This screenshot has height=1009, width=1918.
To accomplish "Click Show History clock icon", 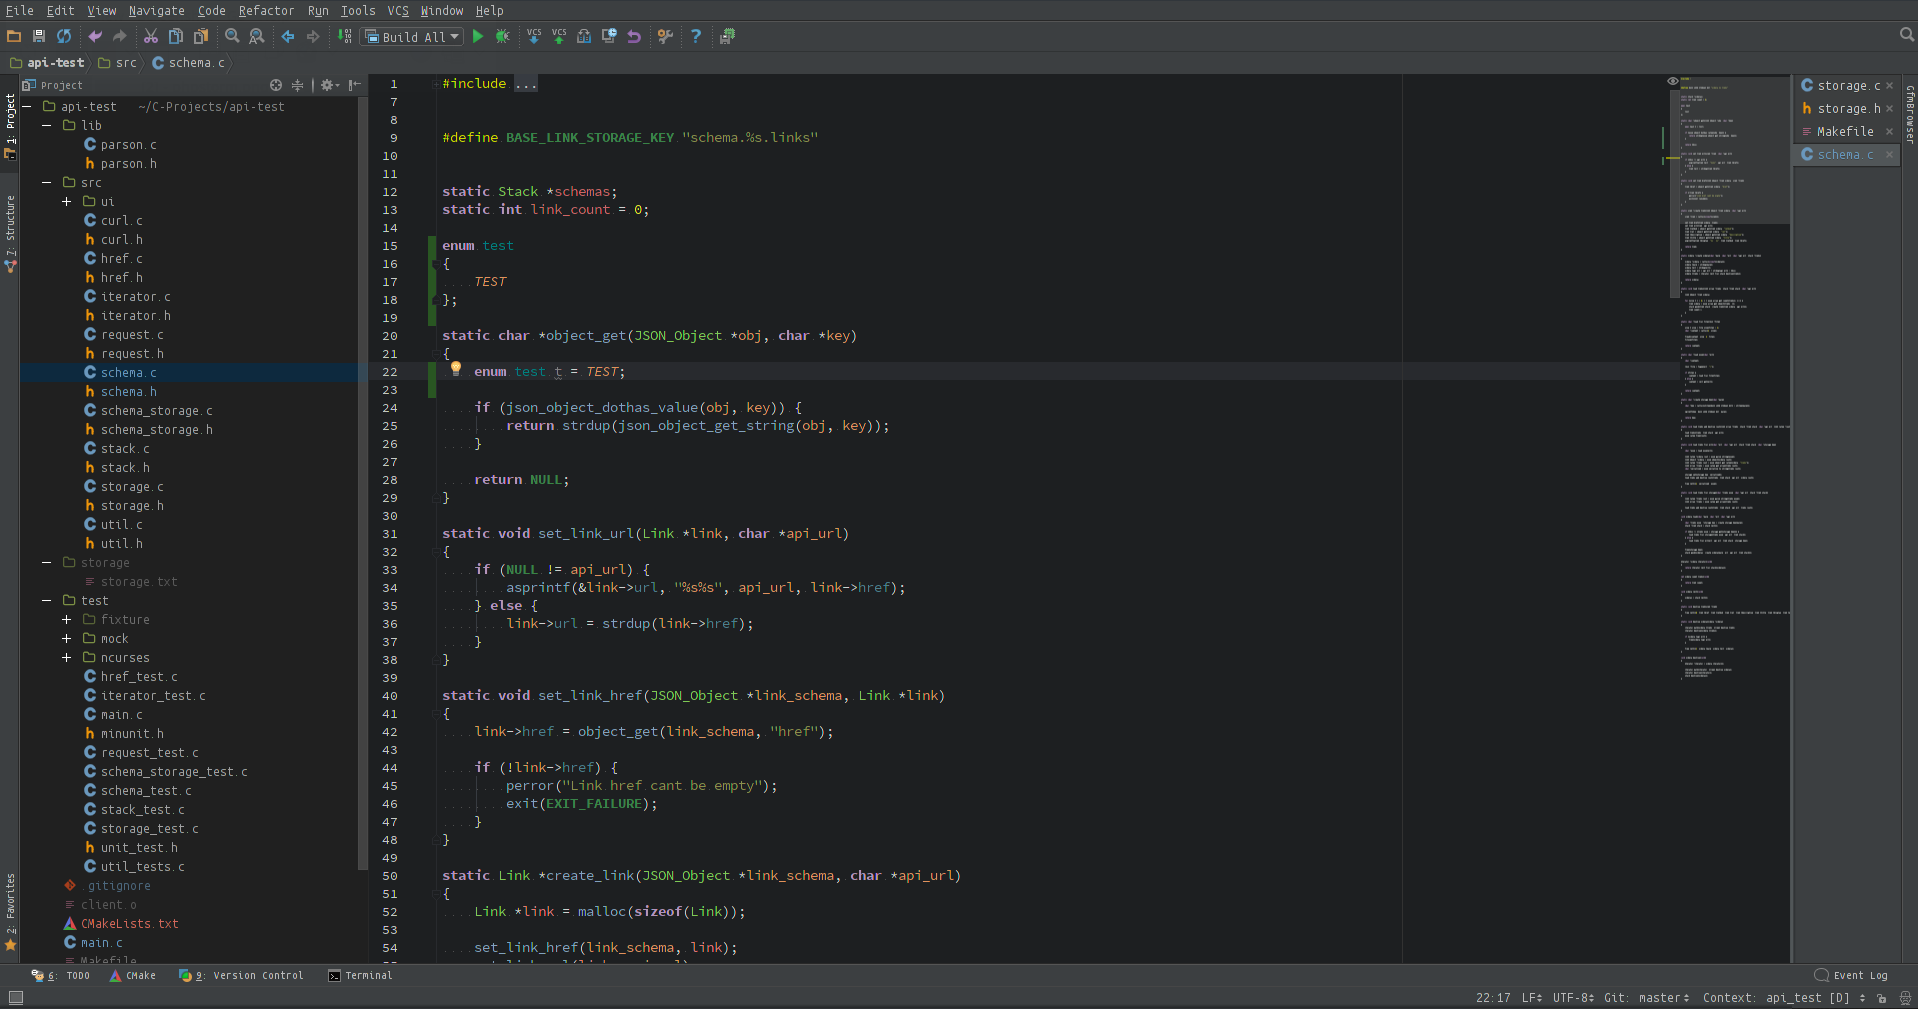I will point(609,36).
